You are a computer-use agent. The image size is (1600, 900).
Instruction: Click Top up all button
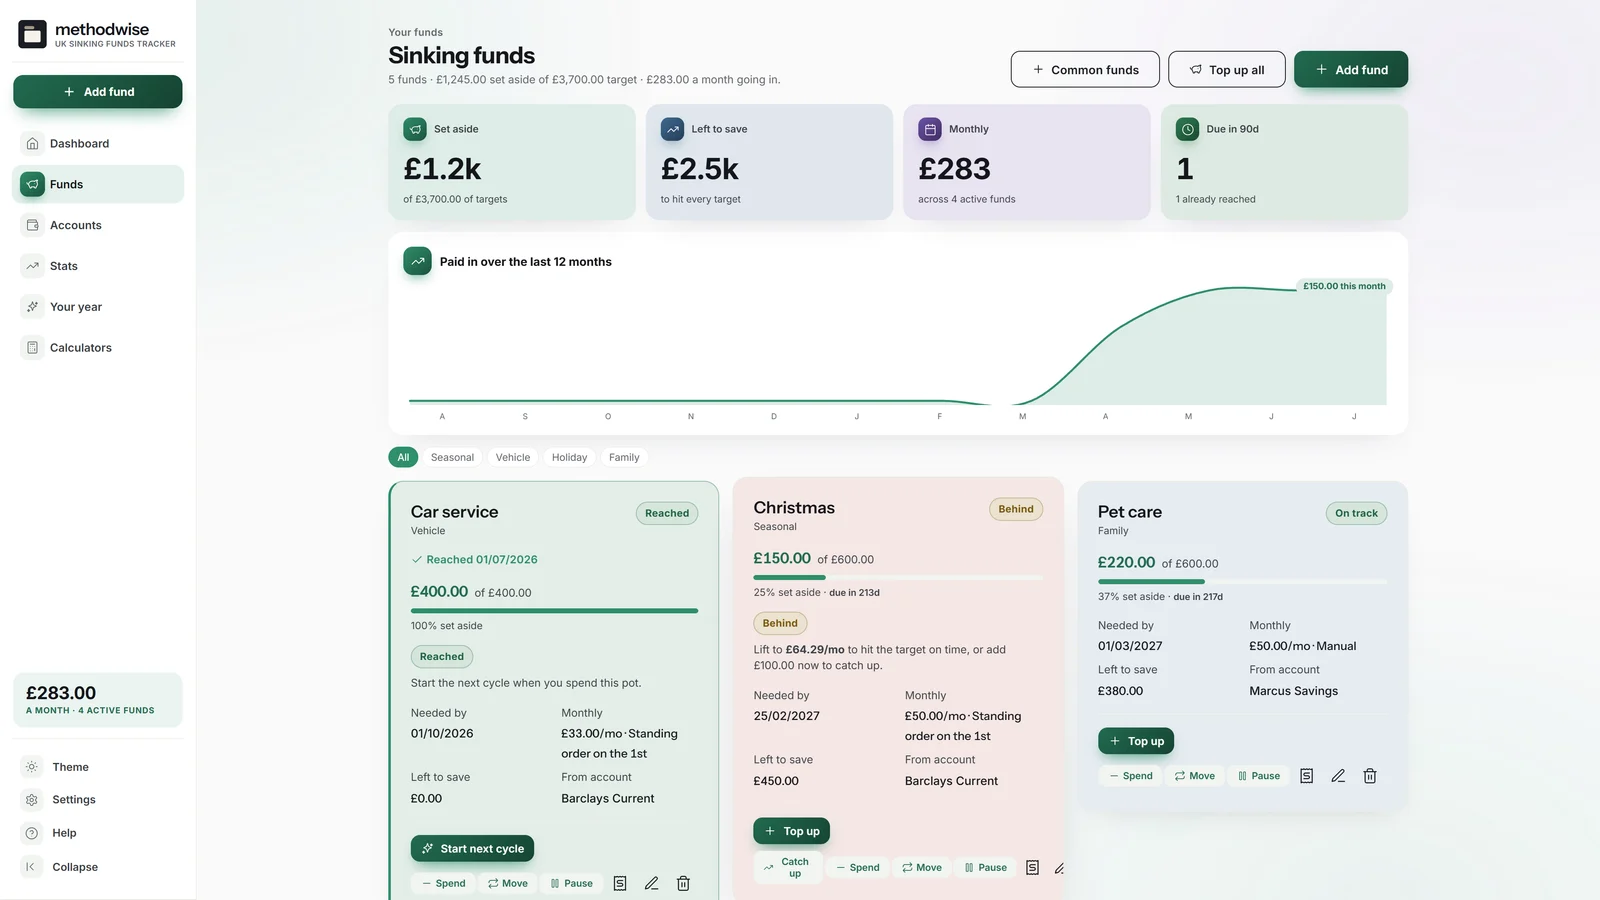[1227, 70]
